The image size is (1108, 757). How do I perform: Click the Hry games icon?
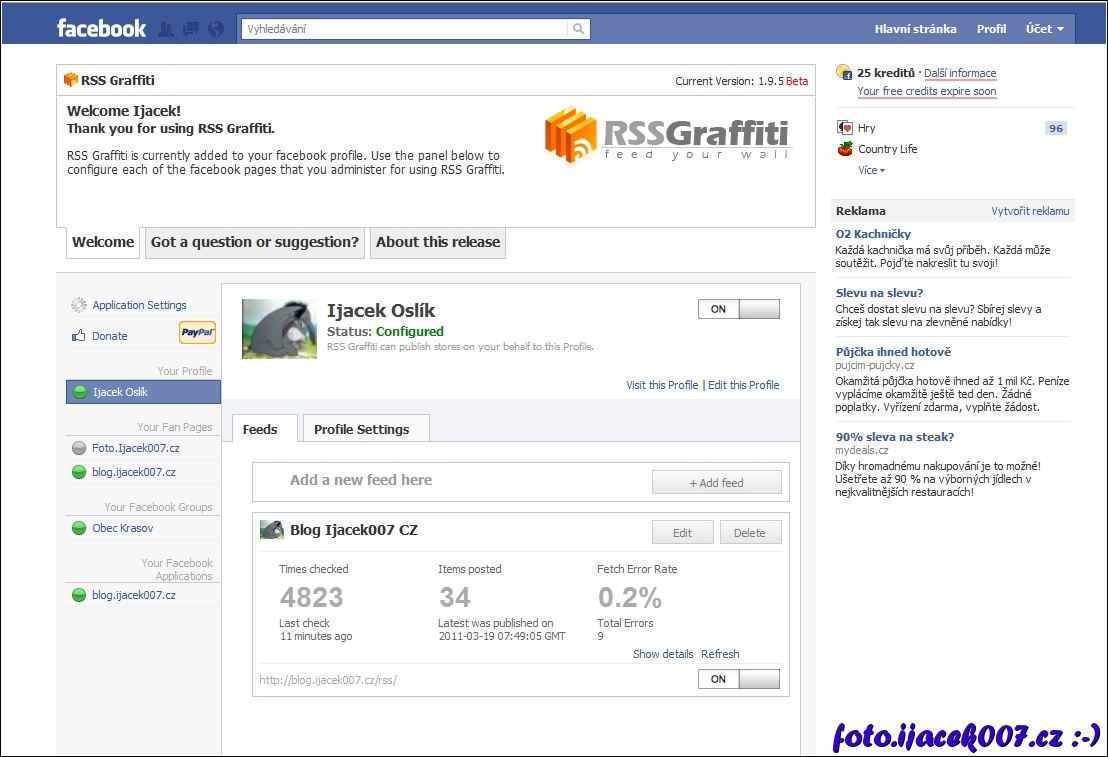[845, 128]
